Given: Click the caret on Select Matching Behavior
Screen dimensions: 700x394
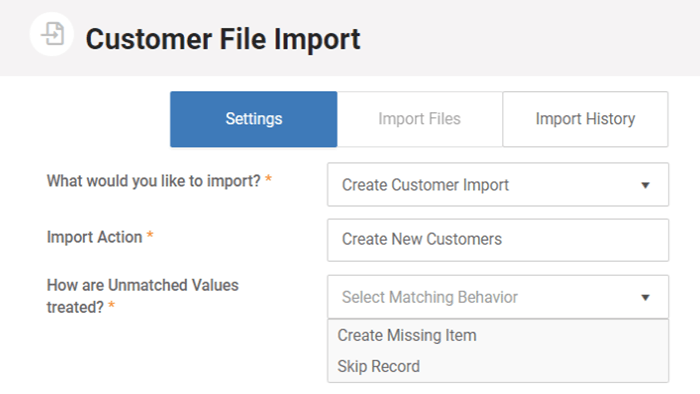Looking at the screenshot, I should point(645,298).
